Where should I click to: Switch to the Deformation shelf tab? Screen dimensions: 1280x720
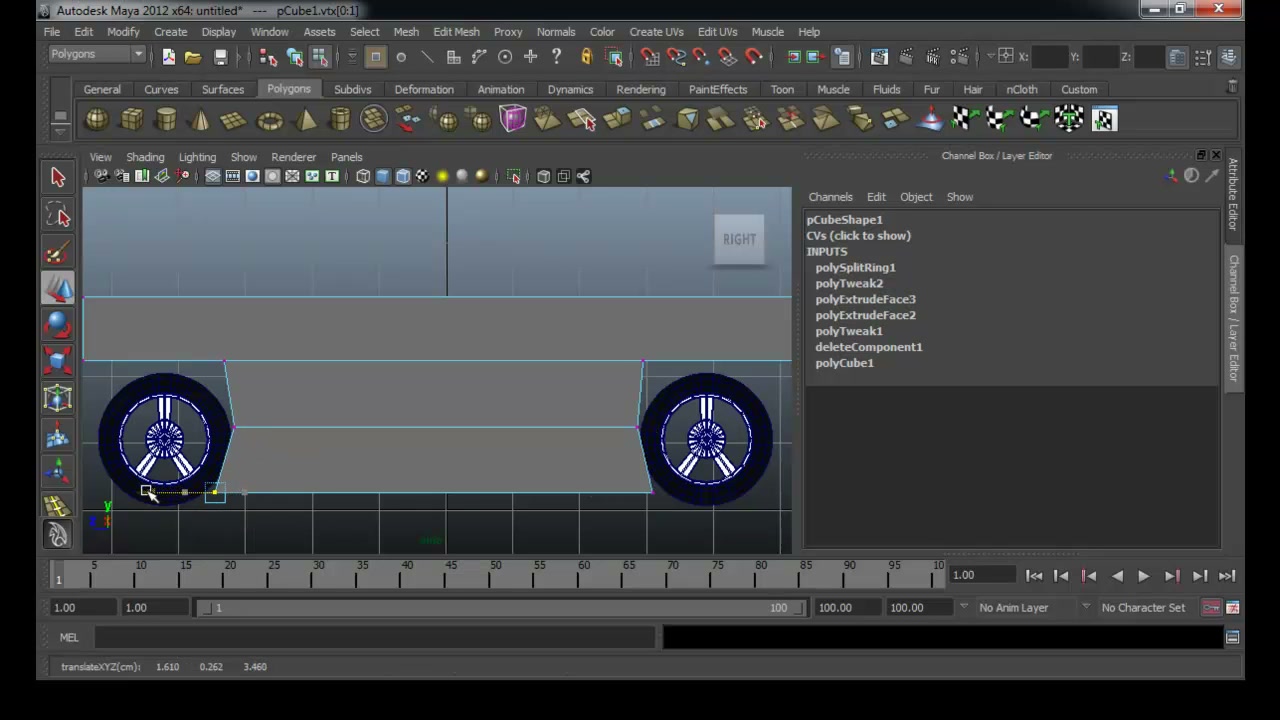click(x=424, y=89)
